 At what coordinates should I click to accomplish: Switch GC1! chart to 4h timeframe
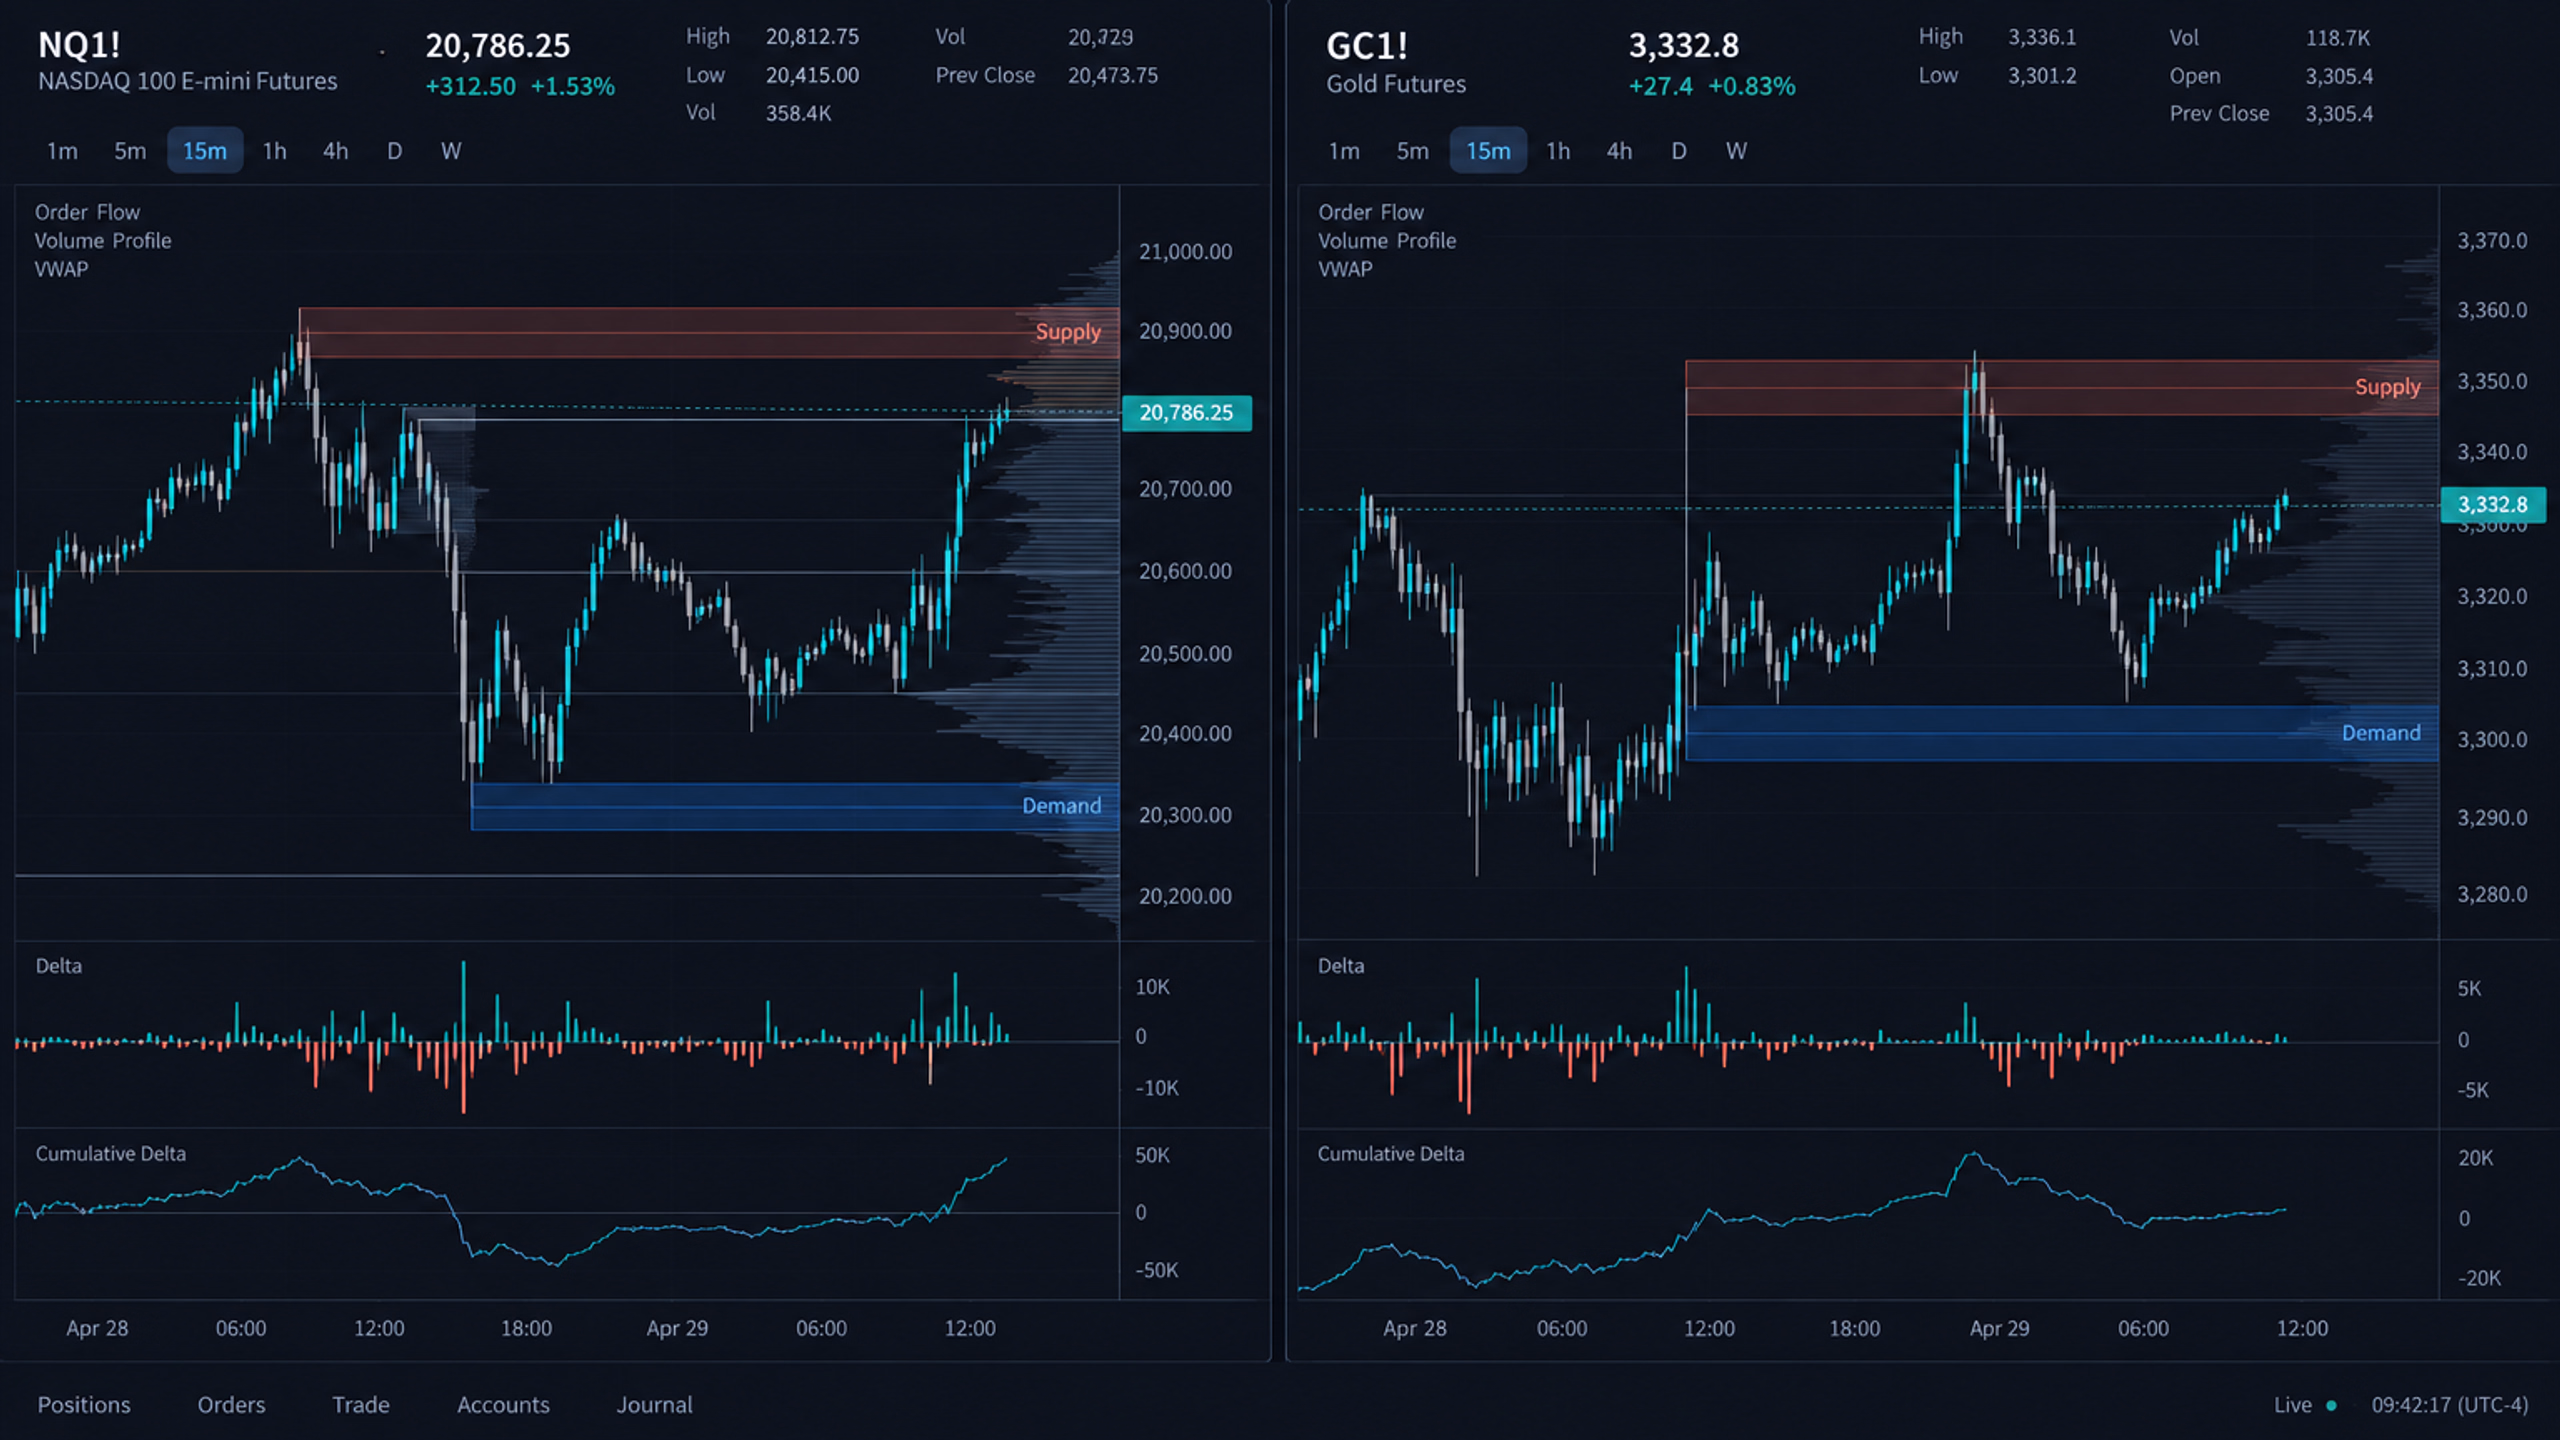(x=1619, y=151)
